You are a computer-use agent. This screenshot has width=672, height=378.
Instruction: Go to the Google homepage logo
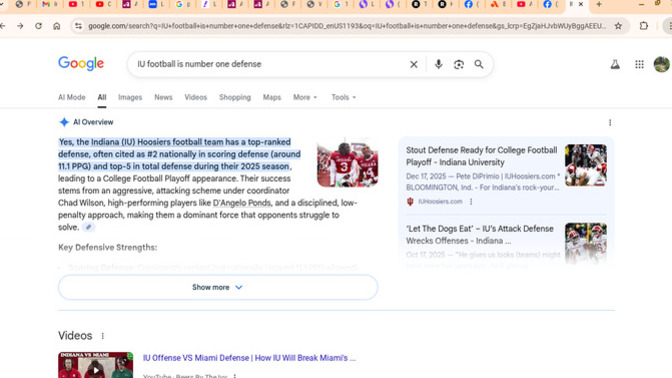pos(81,63)
